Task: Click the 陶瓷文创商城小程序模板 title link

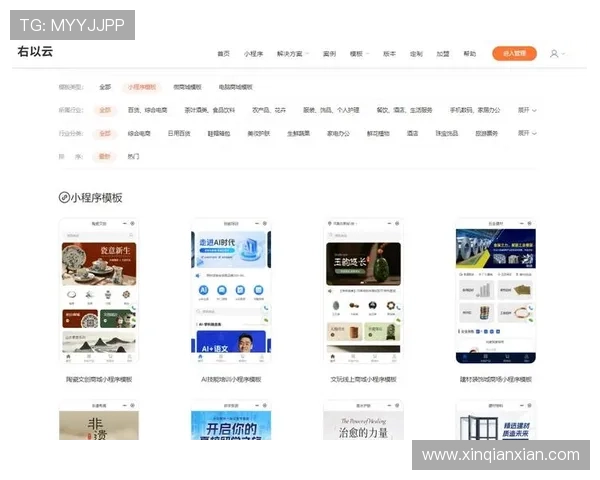Action: point(99,379)
